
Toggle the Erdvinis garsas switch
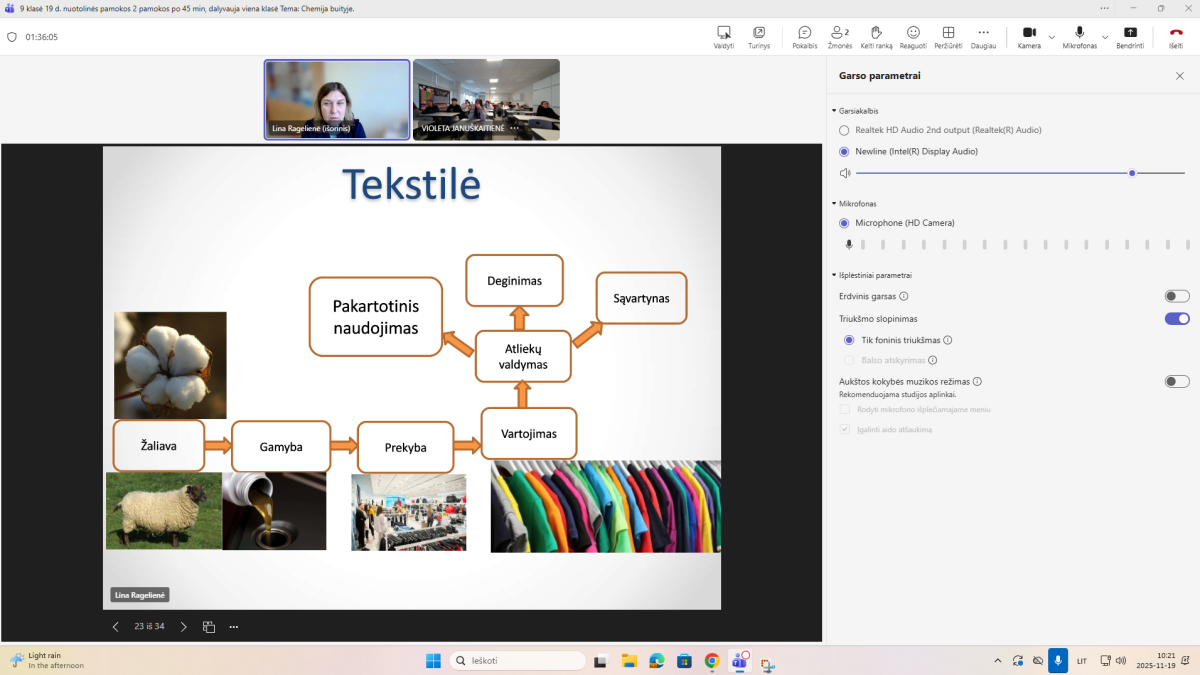tap(1177, 296)
